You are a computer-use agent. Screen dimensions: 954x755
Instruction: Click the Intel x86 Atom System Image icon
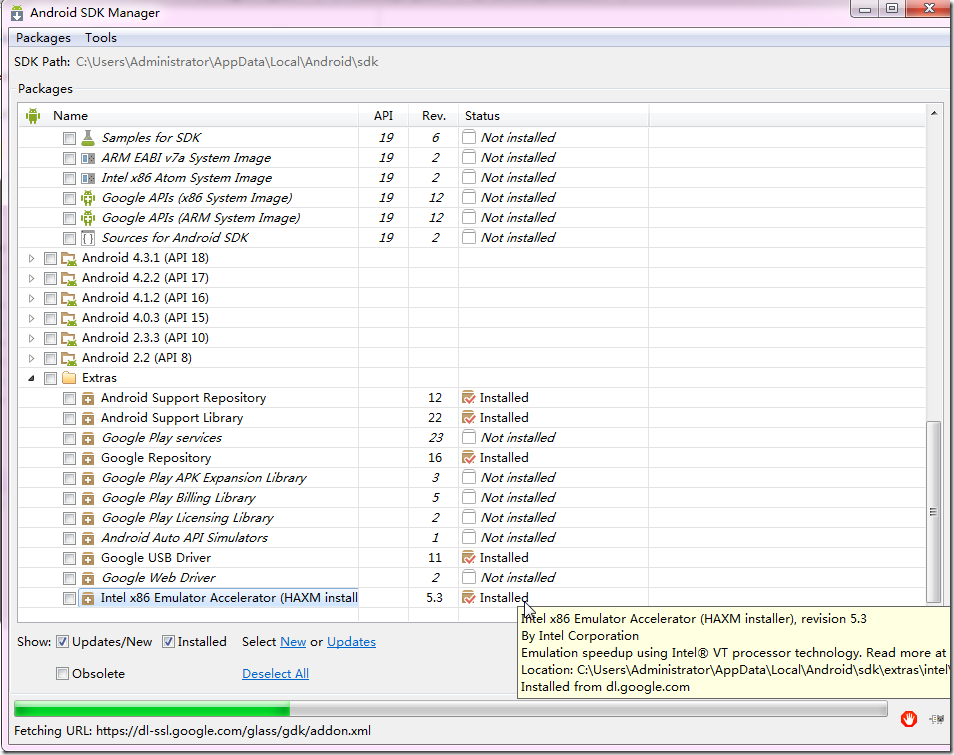pyautogui.click(x=88, y=178)
